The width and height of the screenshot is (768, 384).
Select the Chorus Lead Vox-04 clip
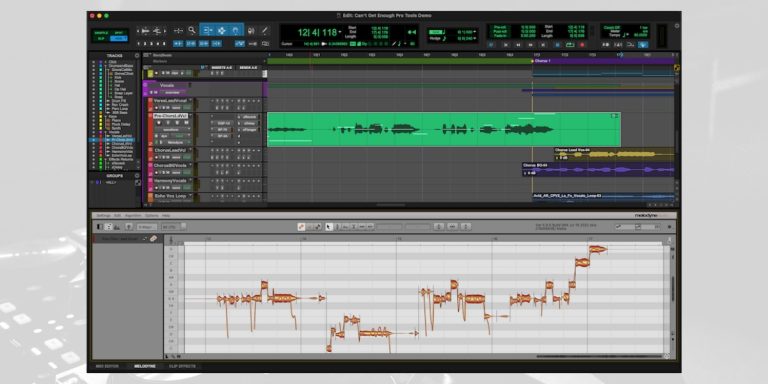[614, 154]
